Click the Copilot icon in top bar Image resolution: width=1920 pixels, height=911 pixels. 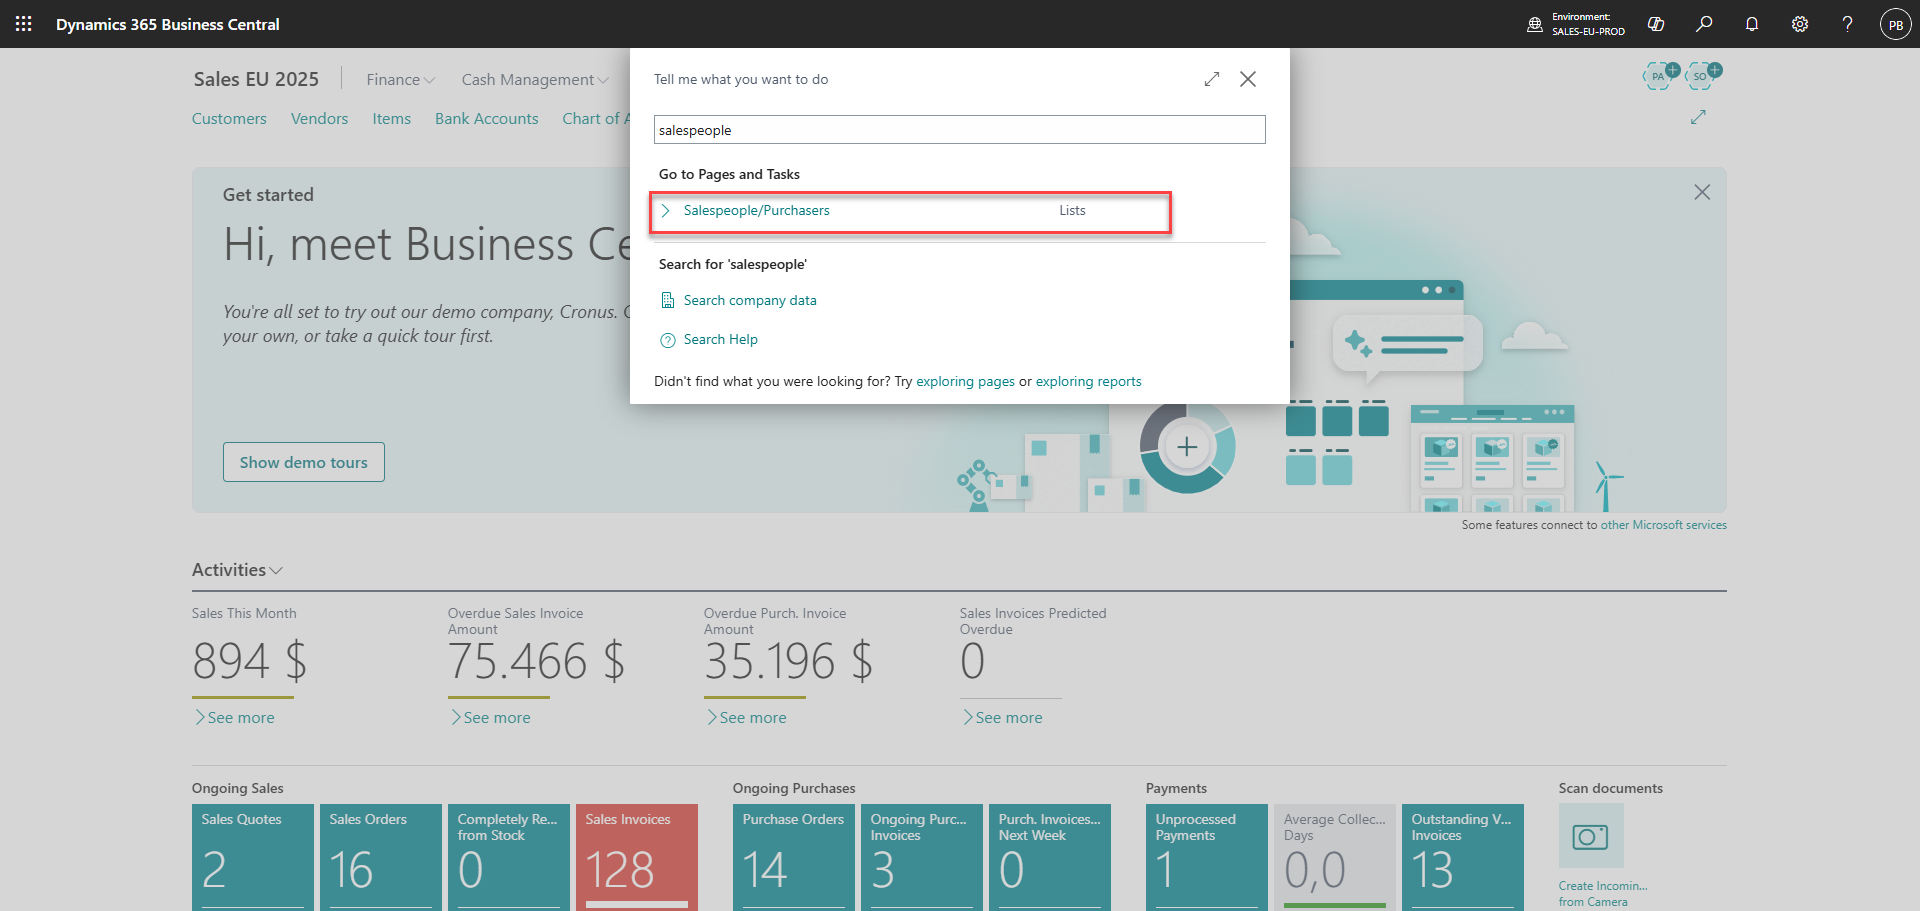tap(1656, 24)
